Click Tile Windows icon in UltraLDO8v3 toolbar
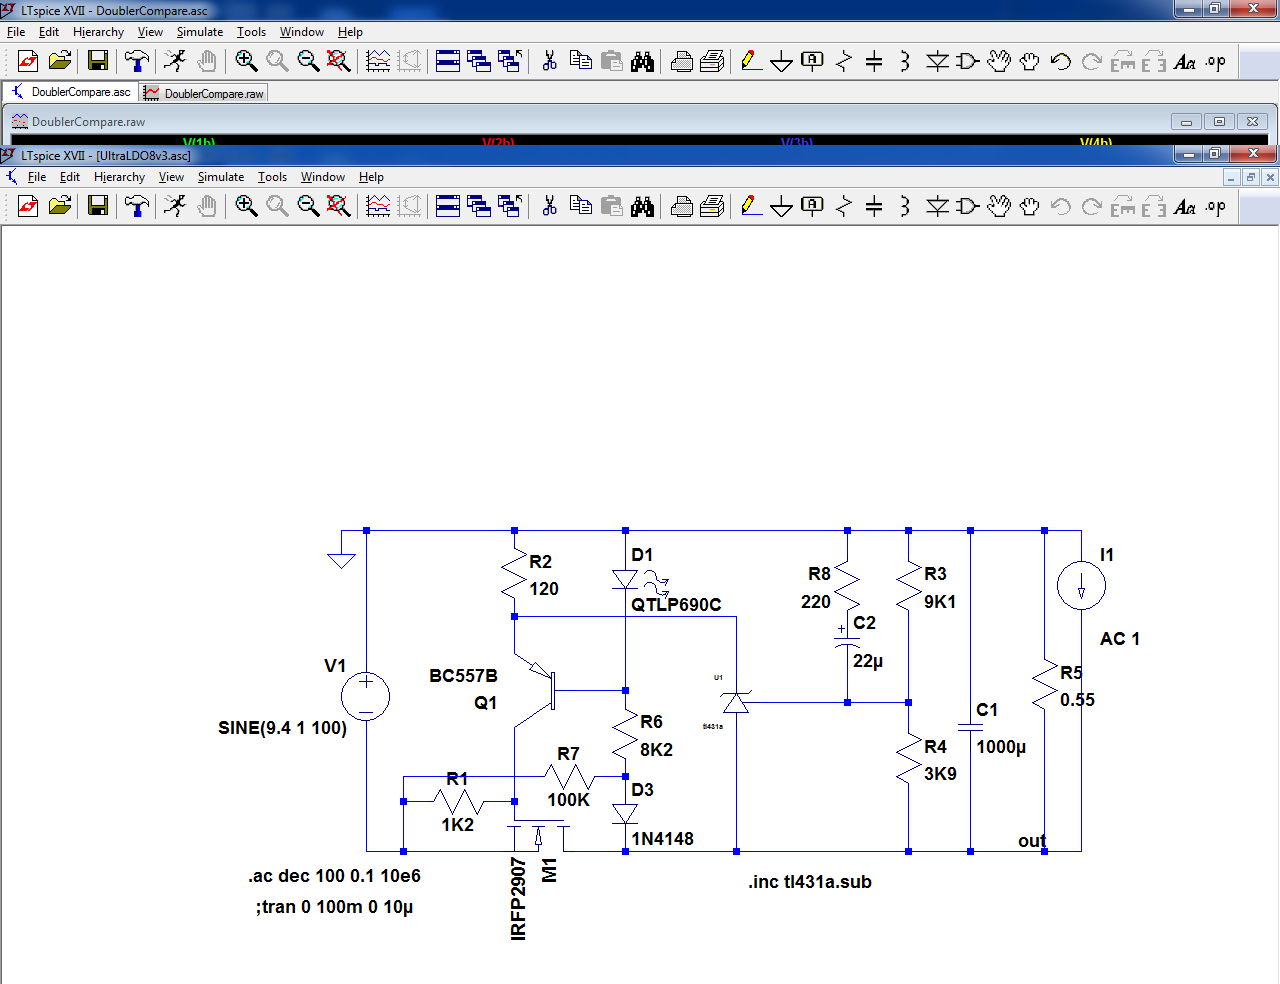The height and width of the screenshot is (984, 1280). click(x=448, y=206)
